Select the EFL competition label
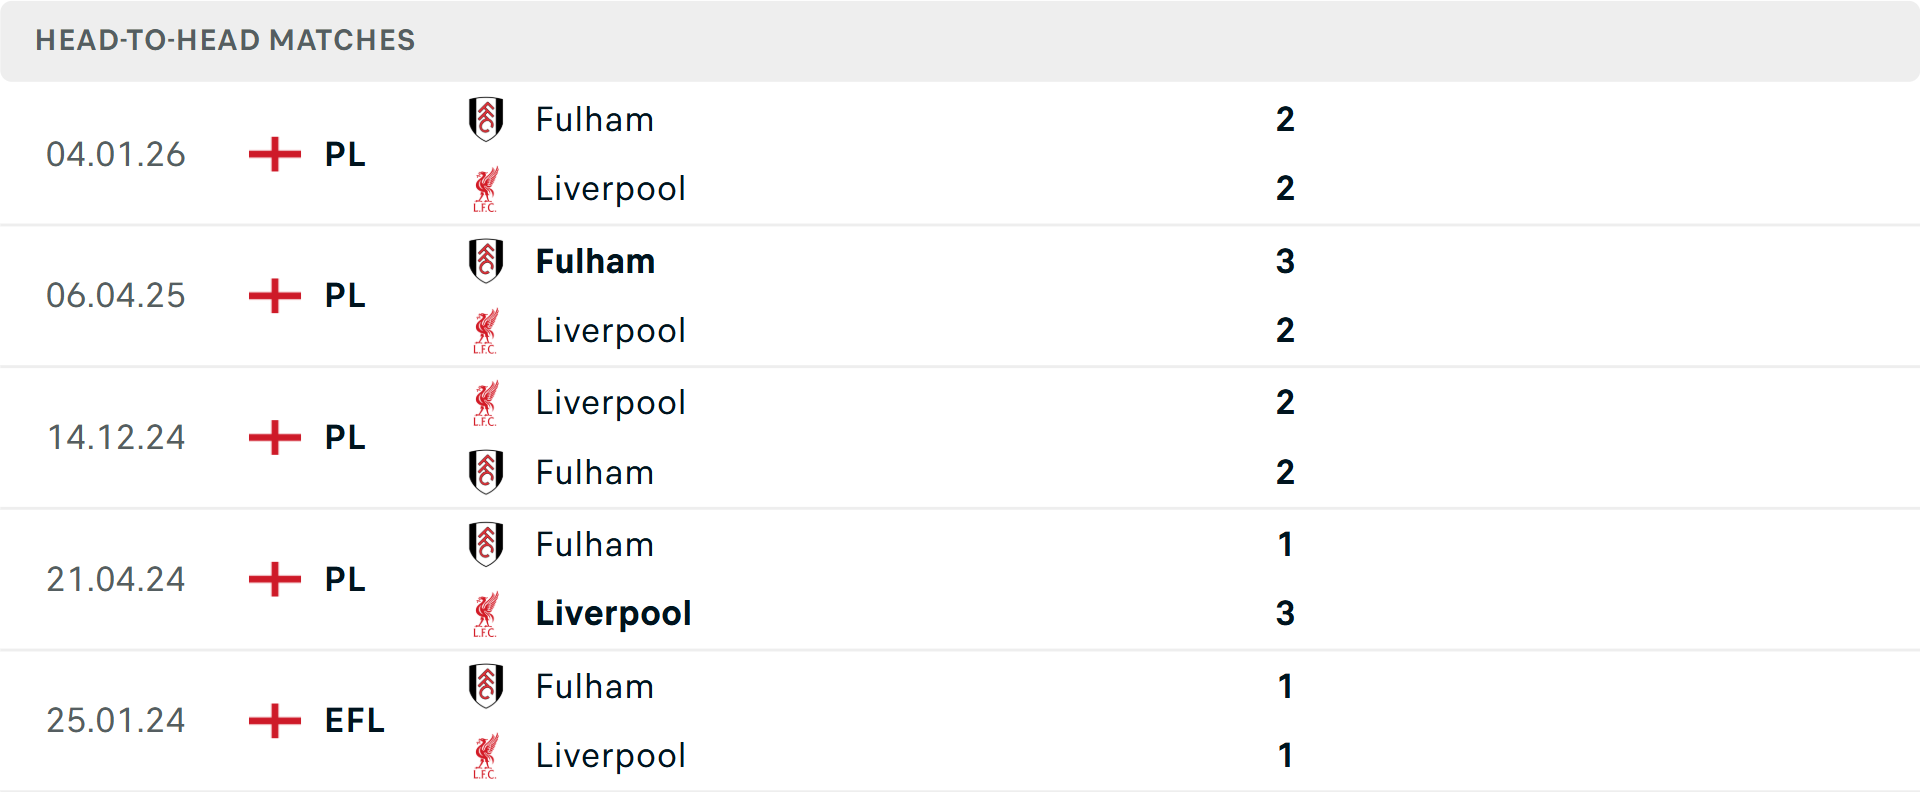 354,720
